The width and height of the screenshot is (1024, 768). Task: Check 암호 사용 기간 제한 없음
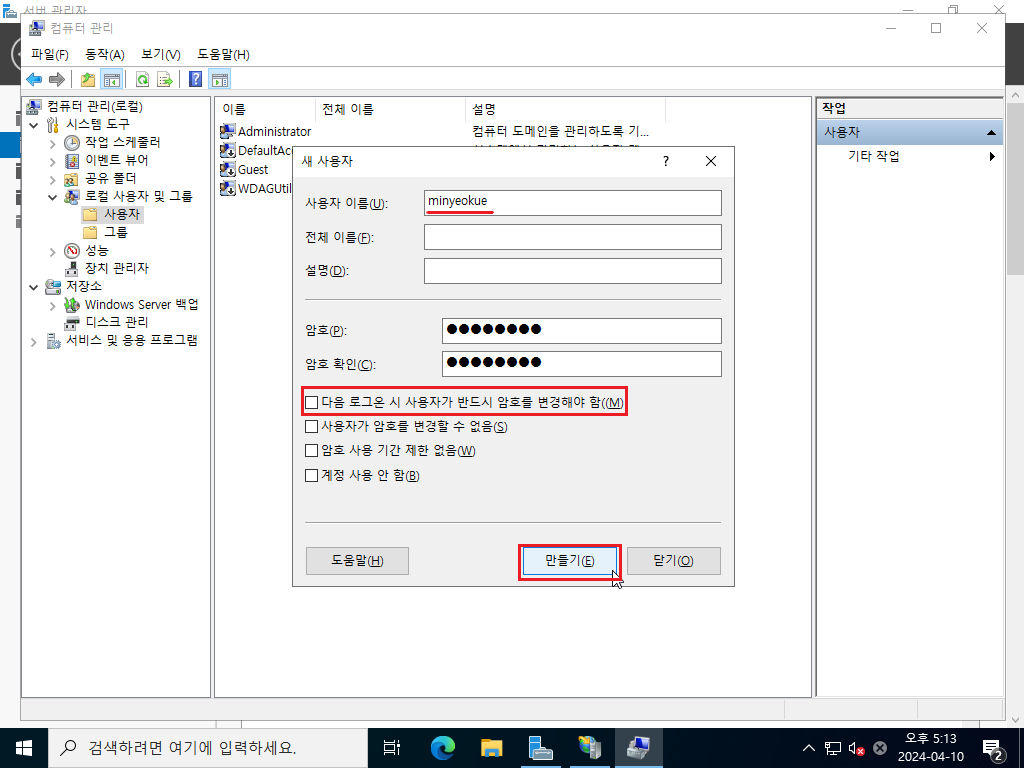click(x=312, y=451)
